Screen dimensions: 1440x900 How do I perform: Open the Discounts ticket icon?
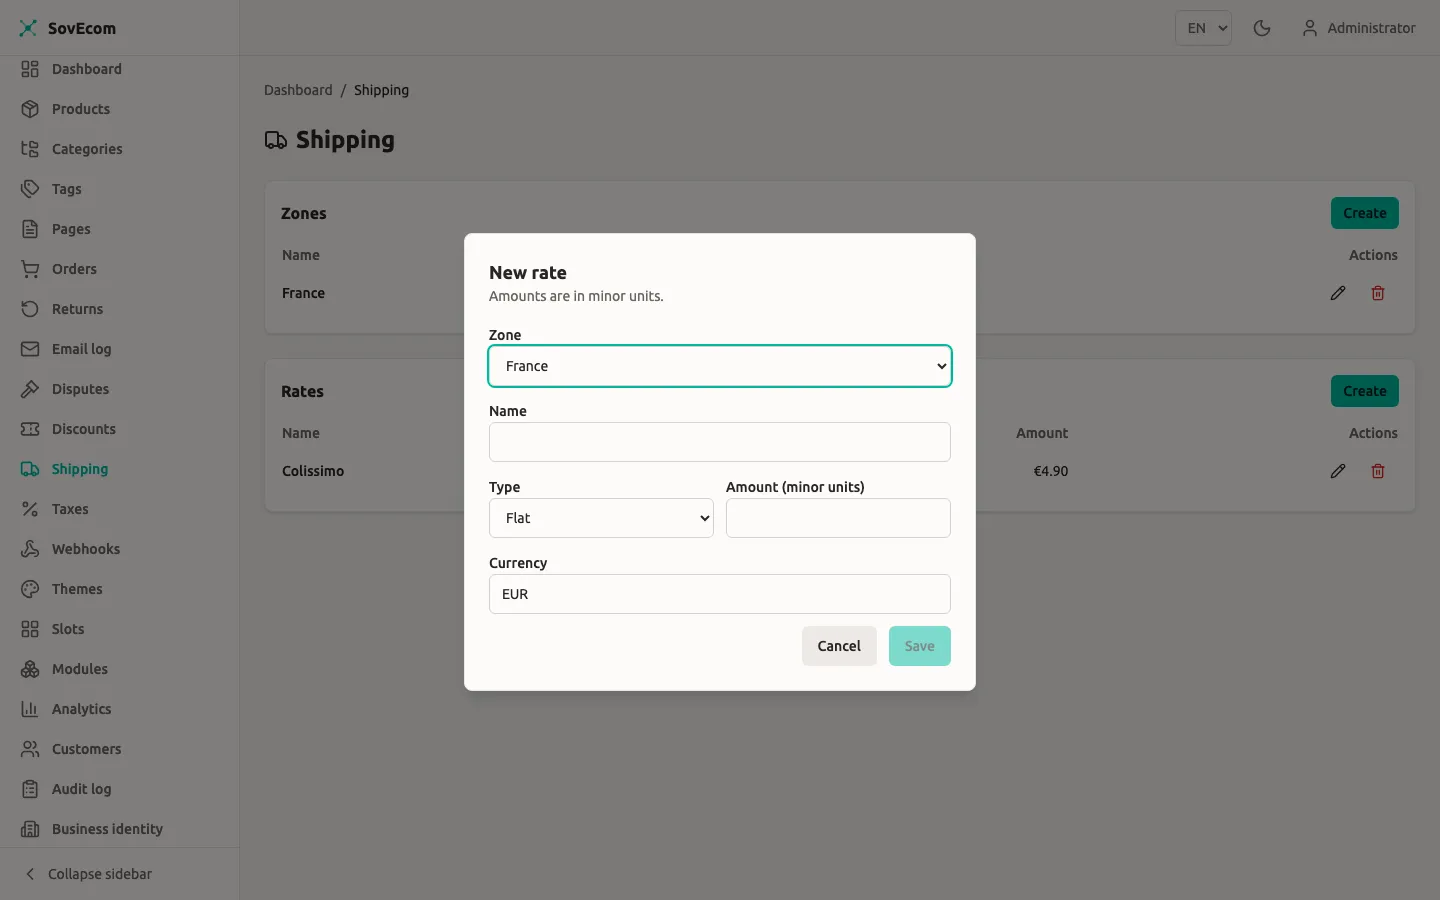pos(30,429)
